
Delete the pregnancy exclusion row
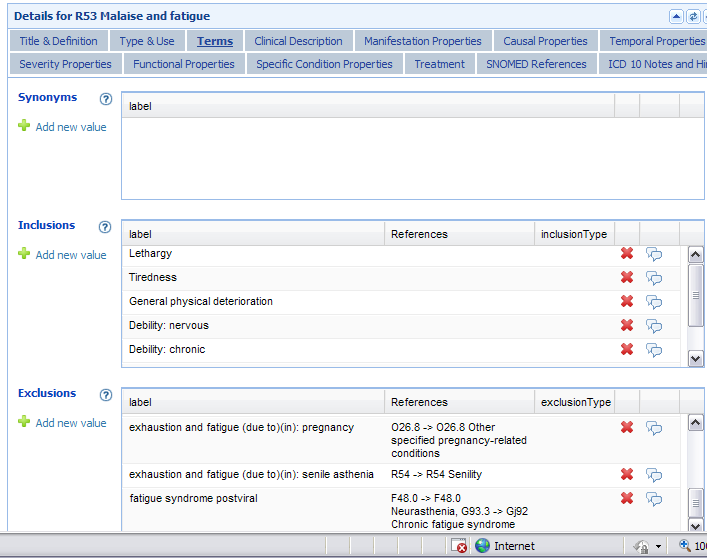click(627, 427)
